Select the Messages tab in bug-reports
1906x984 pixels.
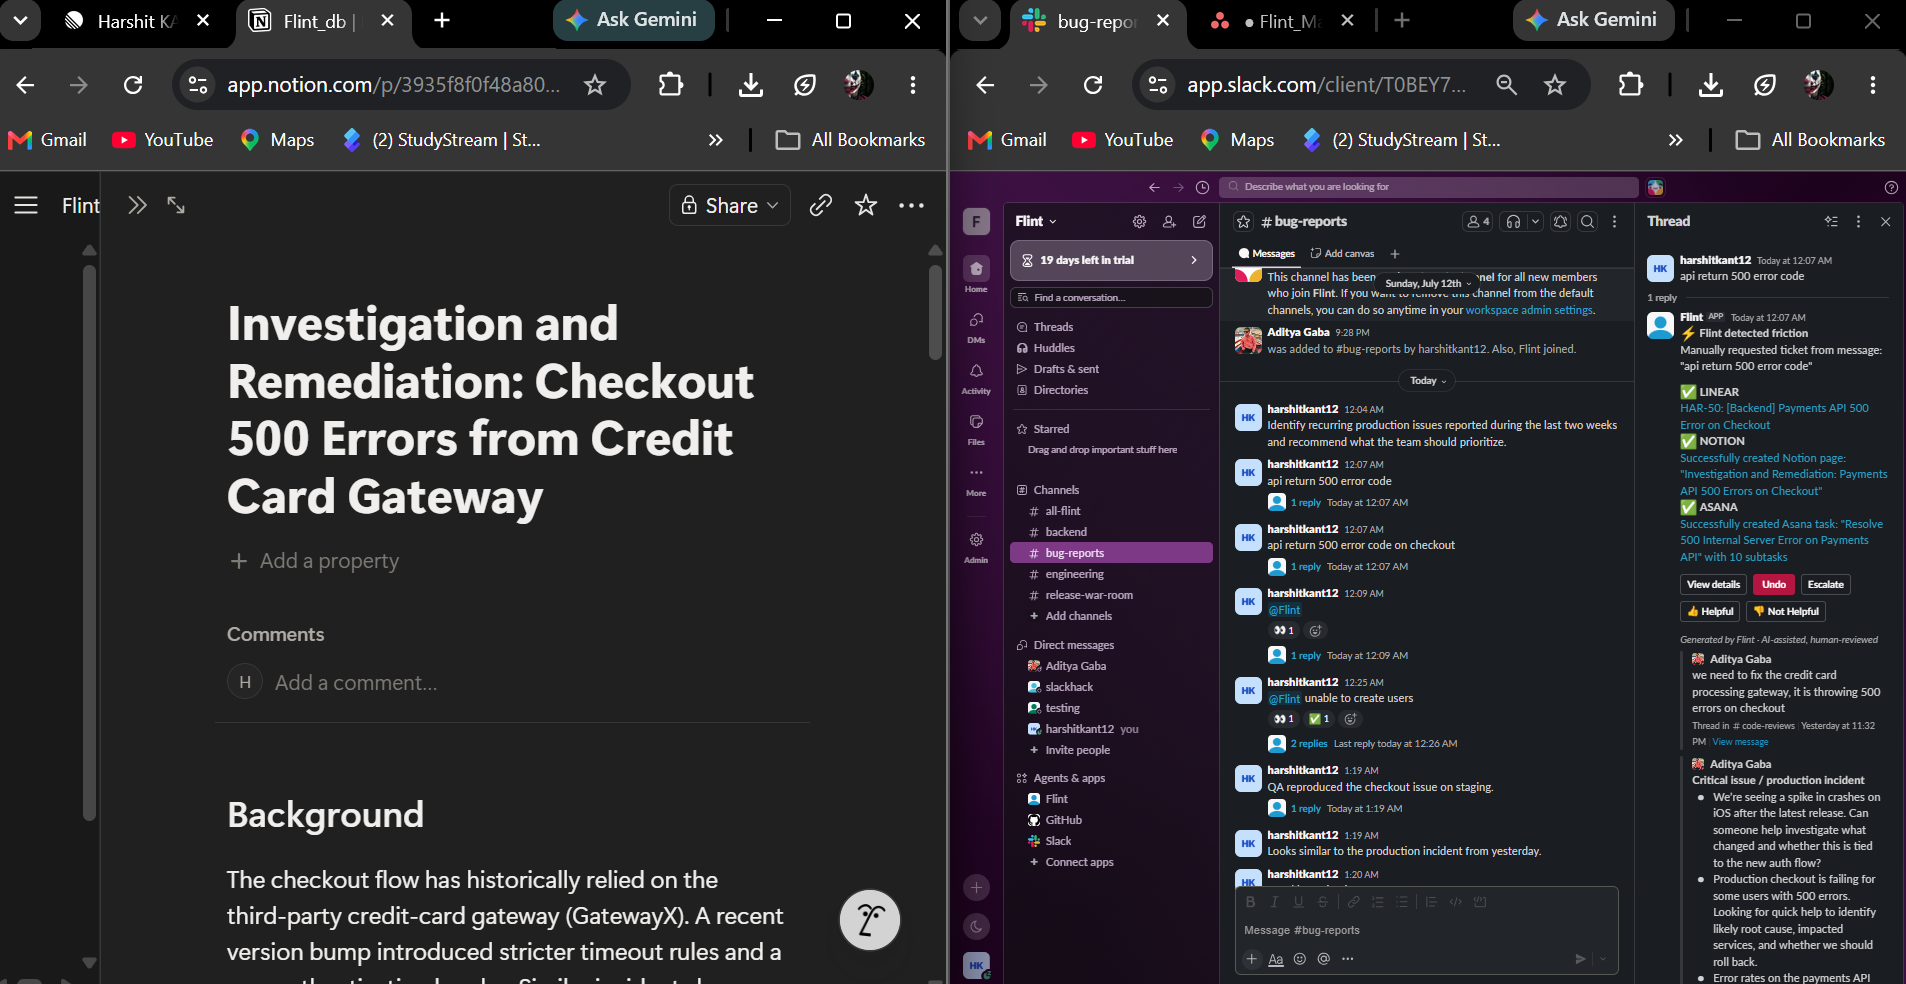(1266, 254)
